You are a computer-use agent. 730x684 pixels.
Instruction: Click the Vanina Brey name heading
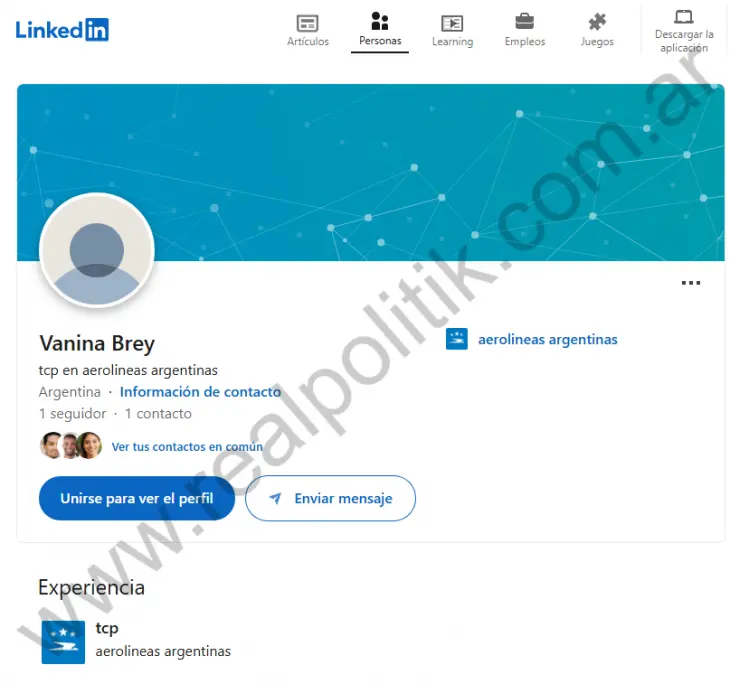click(97, 344)
